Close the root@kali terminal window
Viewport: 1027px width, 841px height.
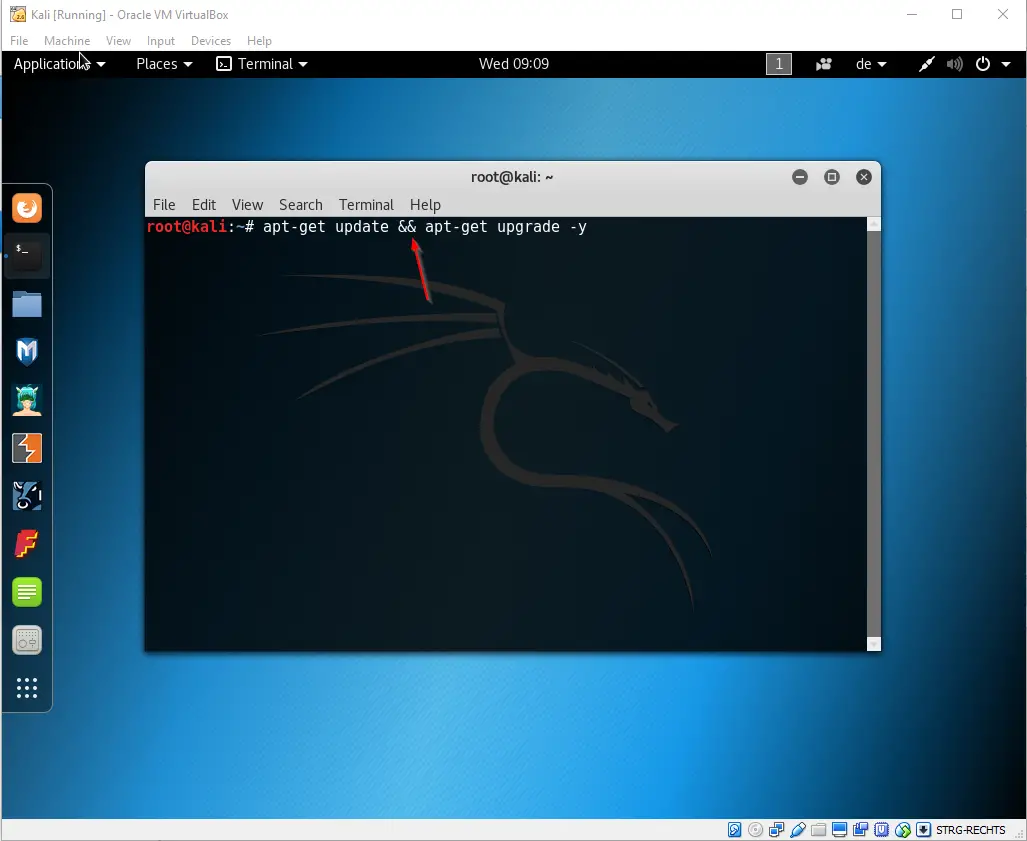[864, 177]
